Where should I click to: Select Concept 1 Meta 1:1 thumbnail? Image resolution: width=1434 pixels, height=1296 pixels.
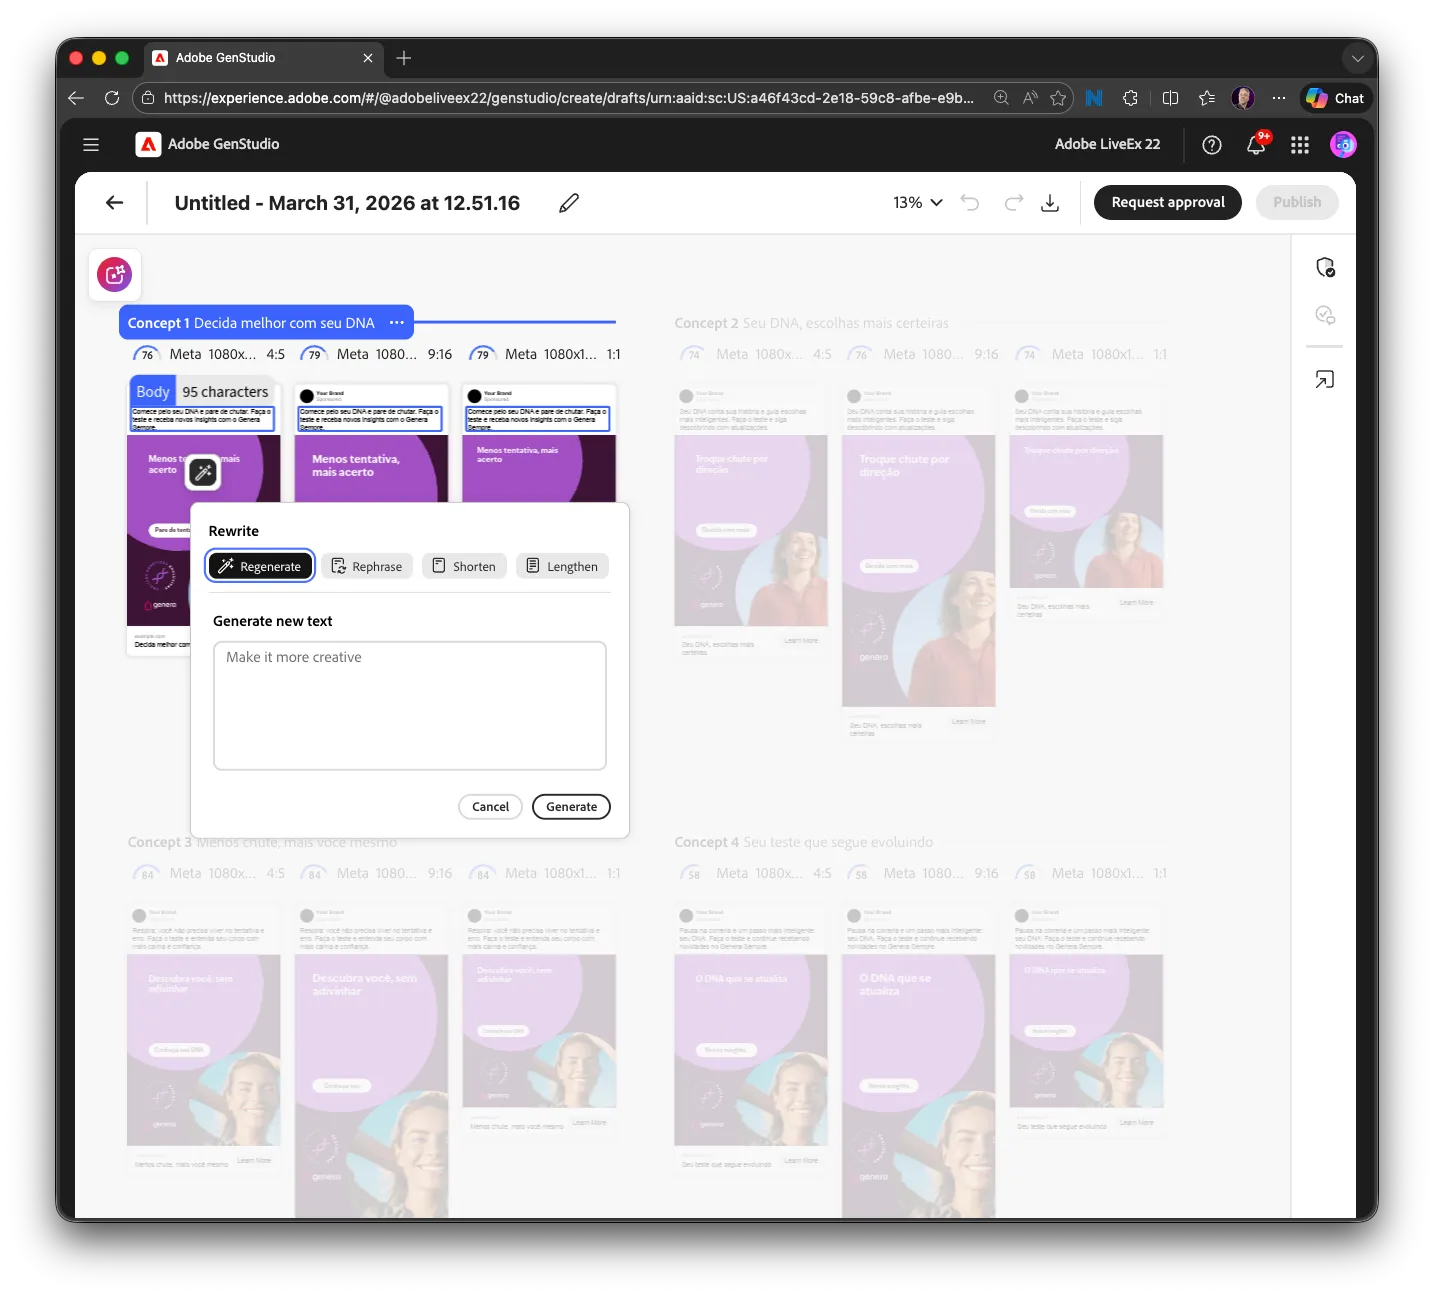coord(539,445)
